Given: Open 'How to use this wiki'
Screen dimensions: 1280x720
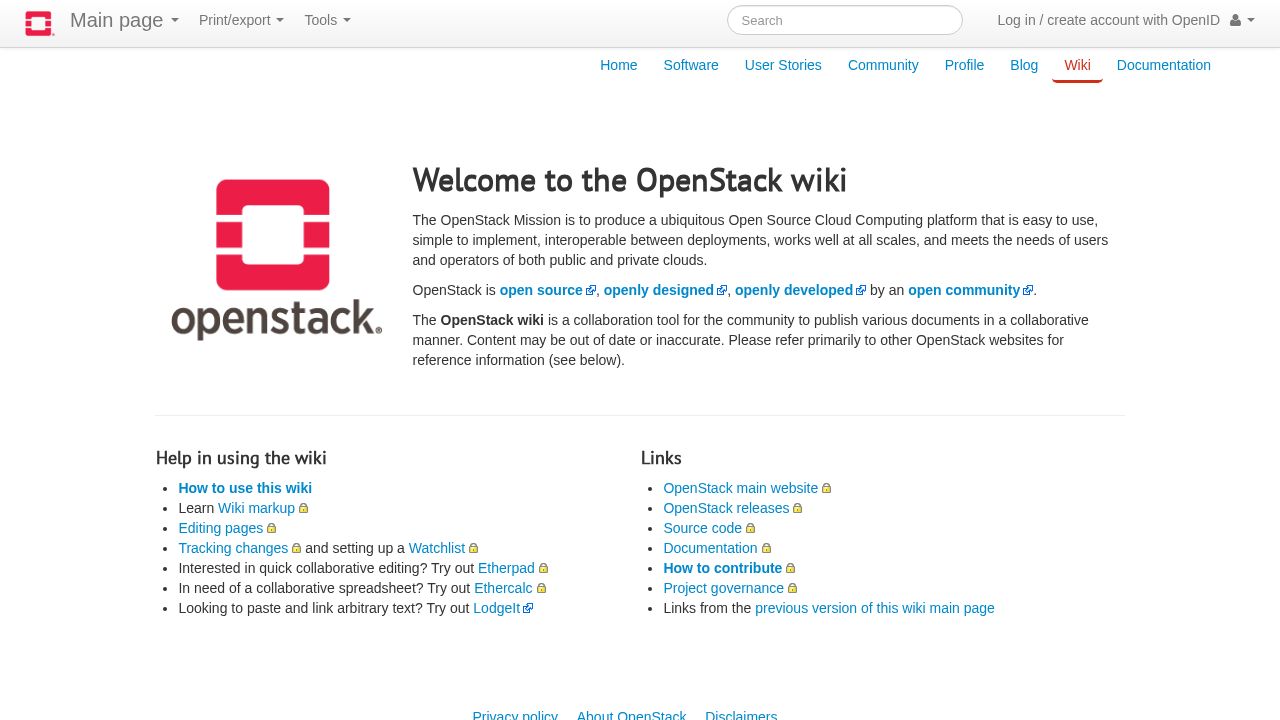Looking at the screenshot, I should click(245, 488).
